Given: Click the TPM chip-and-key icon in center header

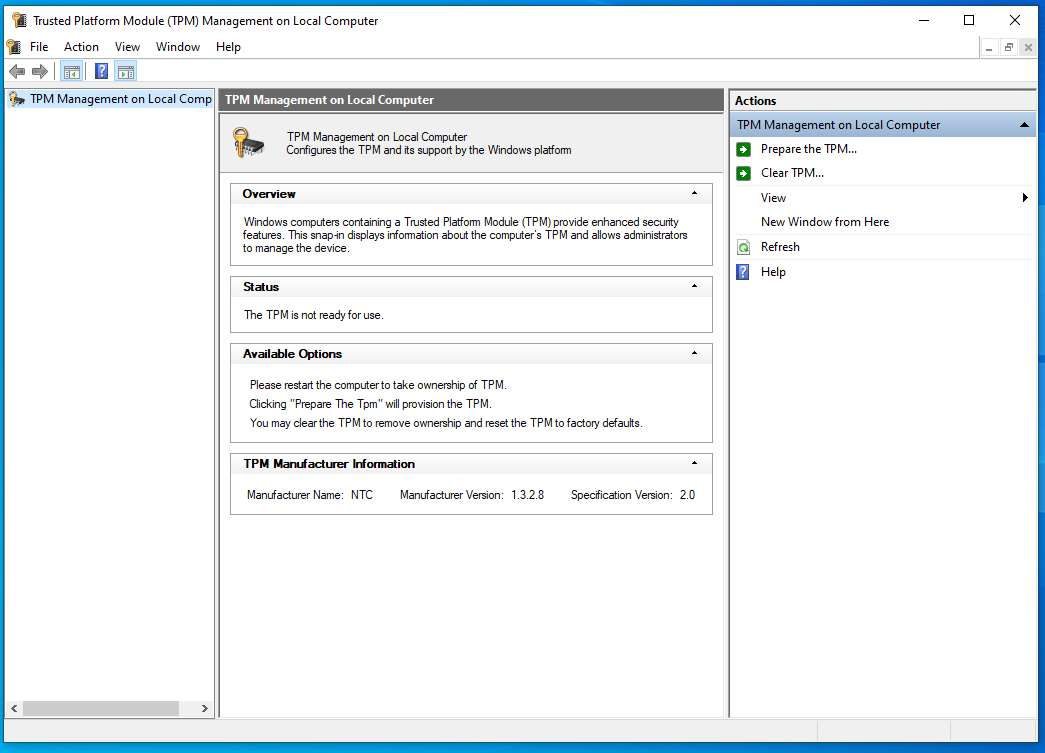Looking at the screenshot, I should point(249,143).
